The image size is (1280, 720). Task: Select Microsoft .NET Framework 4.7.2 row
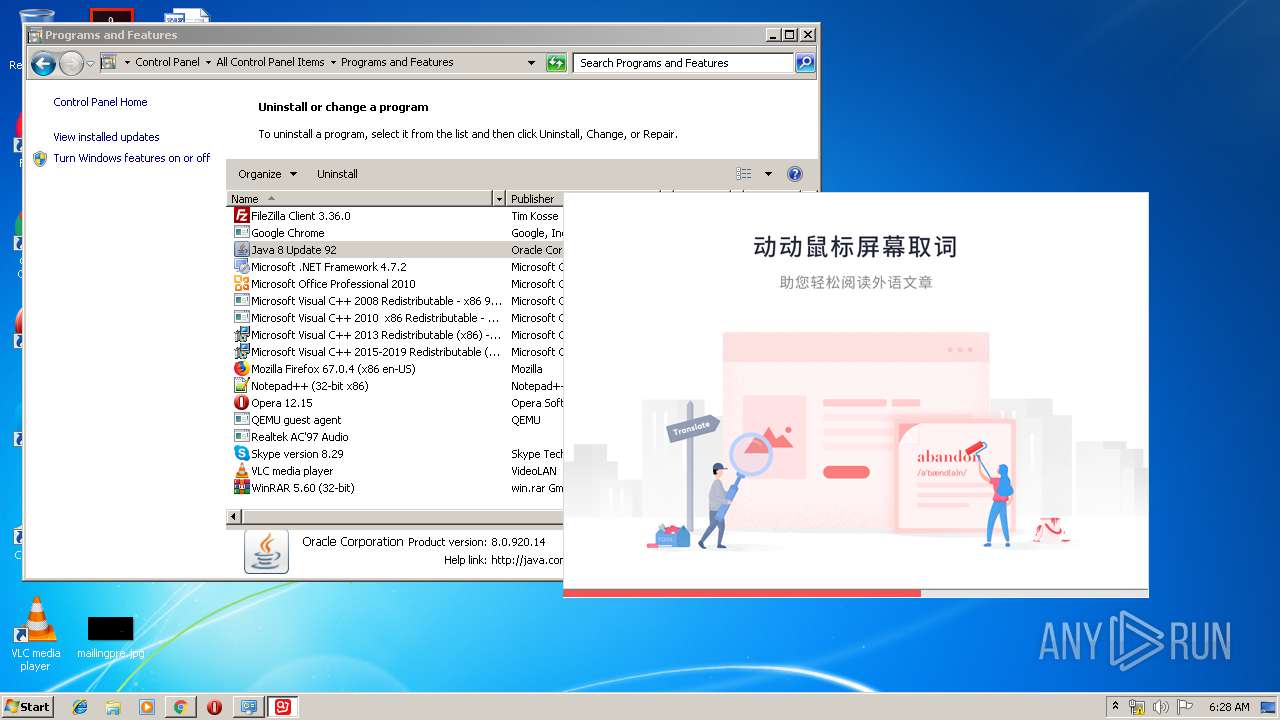point(397,266)
